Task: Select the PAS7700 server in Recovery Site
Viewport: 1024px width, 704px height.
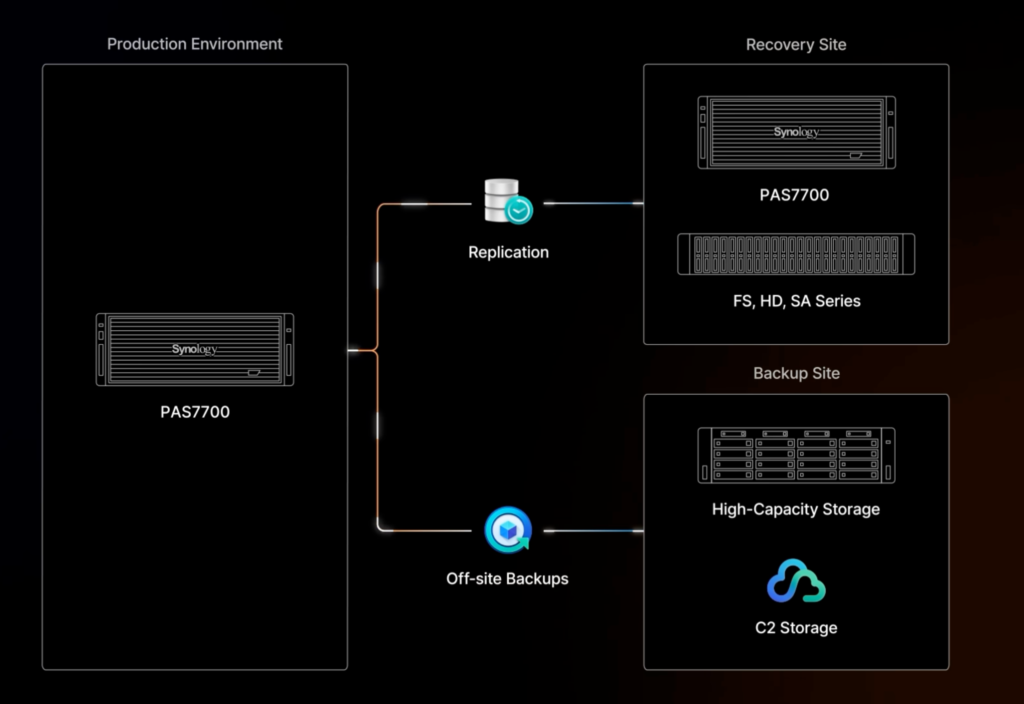Action: [x=796, y=133]
